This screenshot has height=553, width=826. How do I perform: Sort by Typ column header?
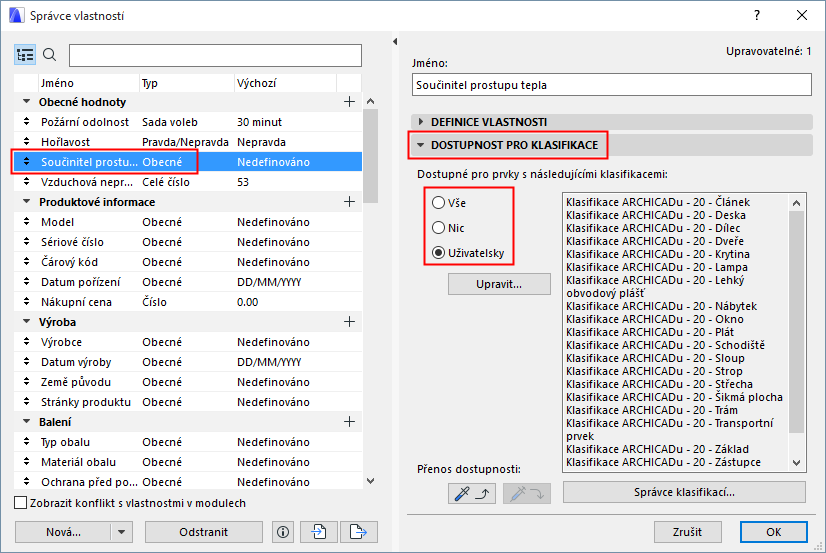point(186,83)
